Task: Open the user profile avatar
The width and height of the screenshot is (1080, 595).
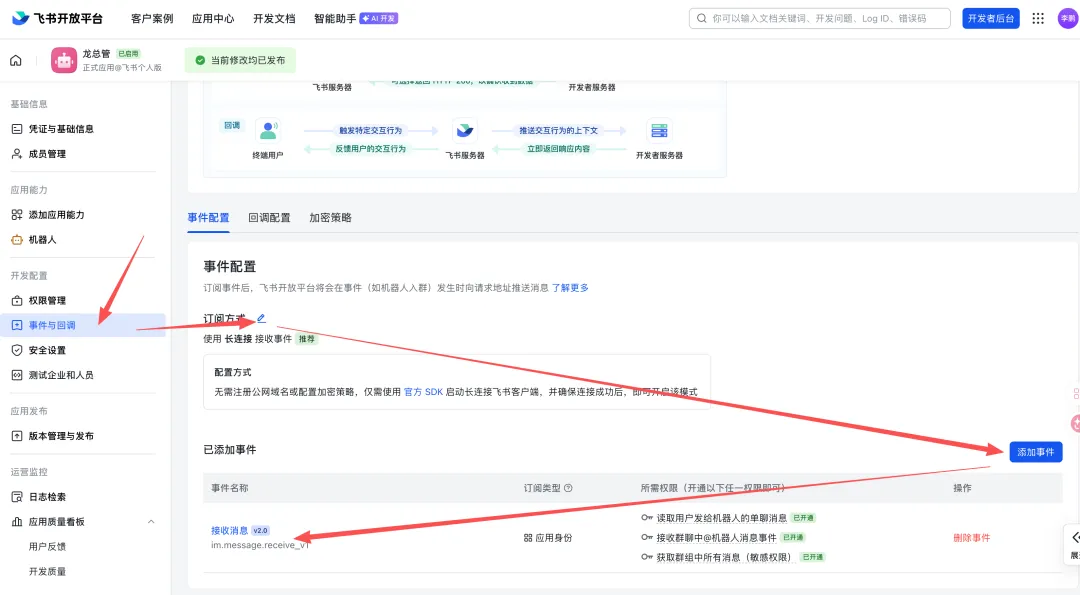Action: click(1068, 19)
